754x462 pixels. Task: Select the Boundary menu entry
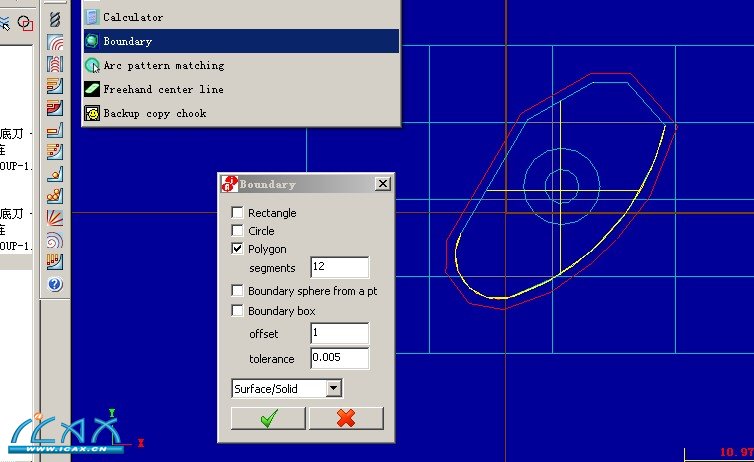(241, 41)
